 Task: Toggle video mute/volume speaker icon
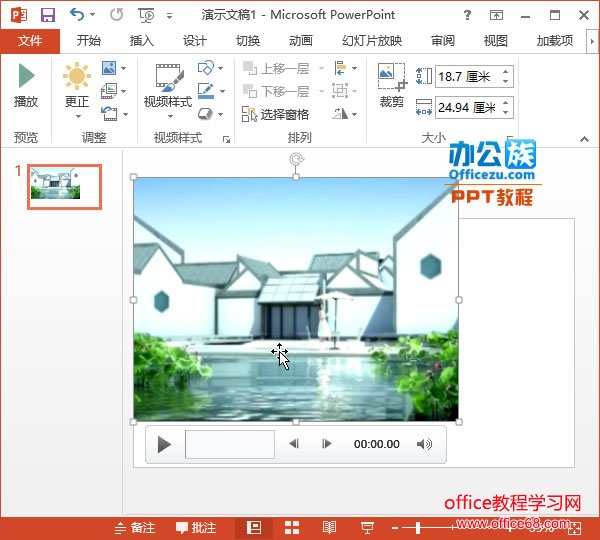[x=424, y=444]
